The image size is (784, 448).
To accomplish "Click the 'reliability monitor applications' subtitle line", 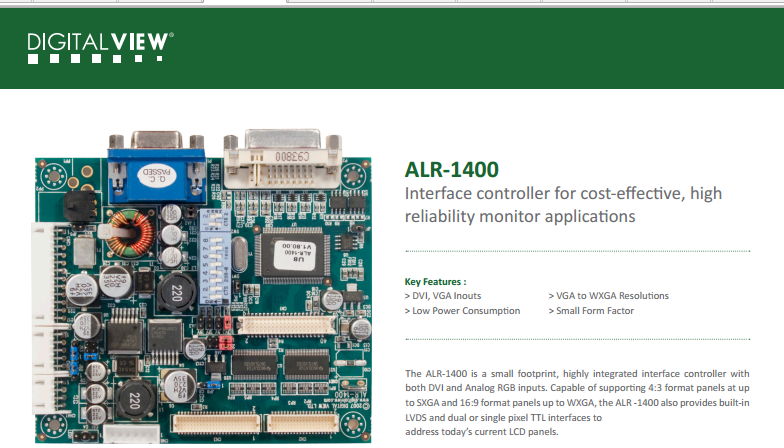I will point(520,216).
